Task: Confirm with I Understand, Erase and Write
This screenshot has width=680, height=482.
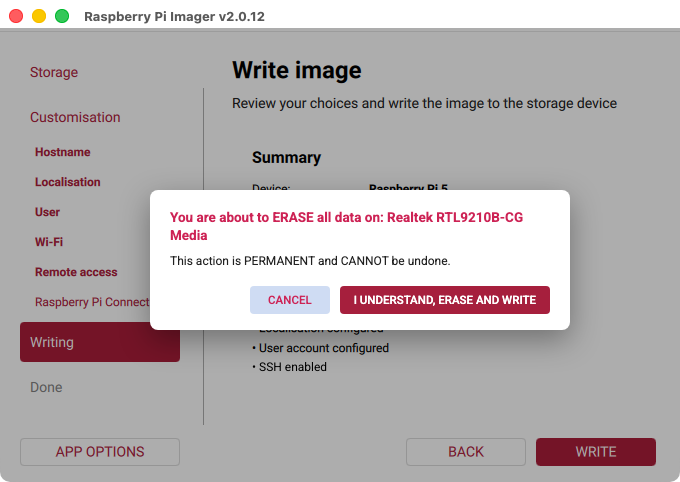Action: pos(445,300)
